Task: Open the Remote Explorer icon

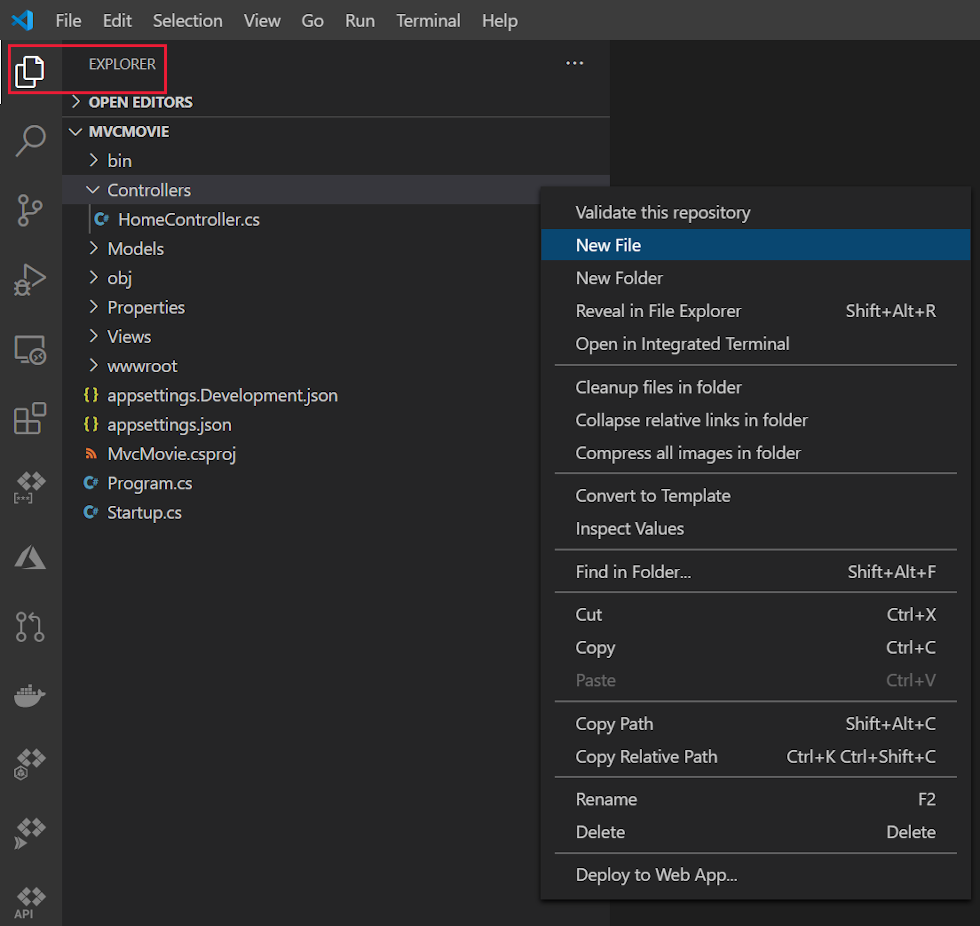Action: point(30,350)
